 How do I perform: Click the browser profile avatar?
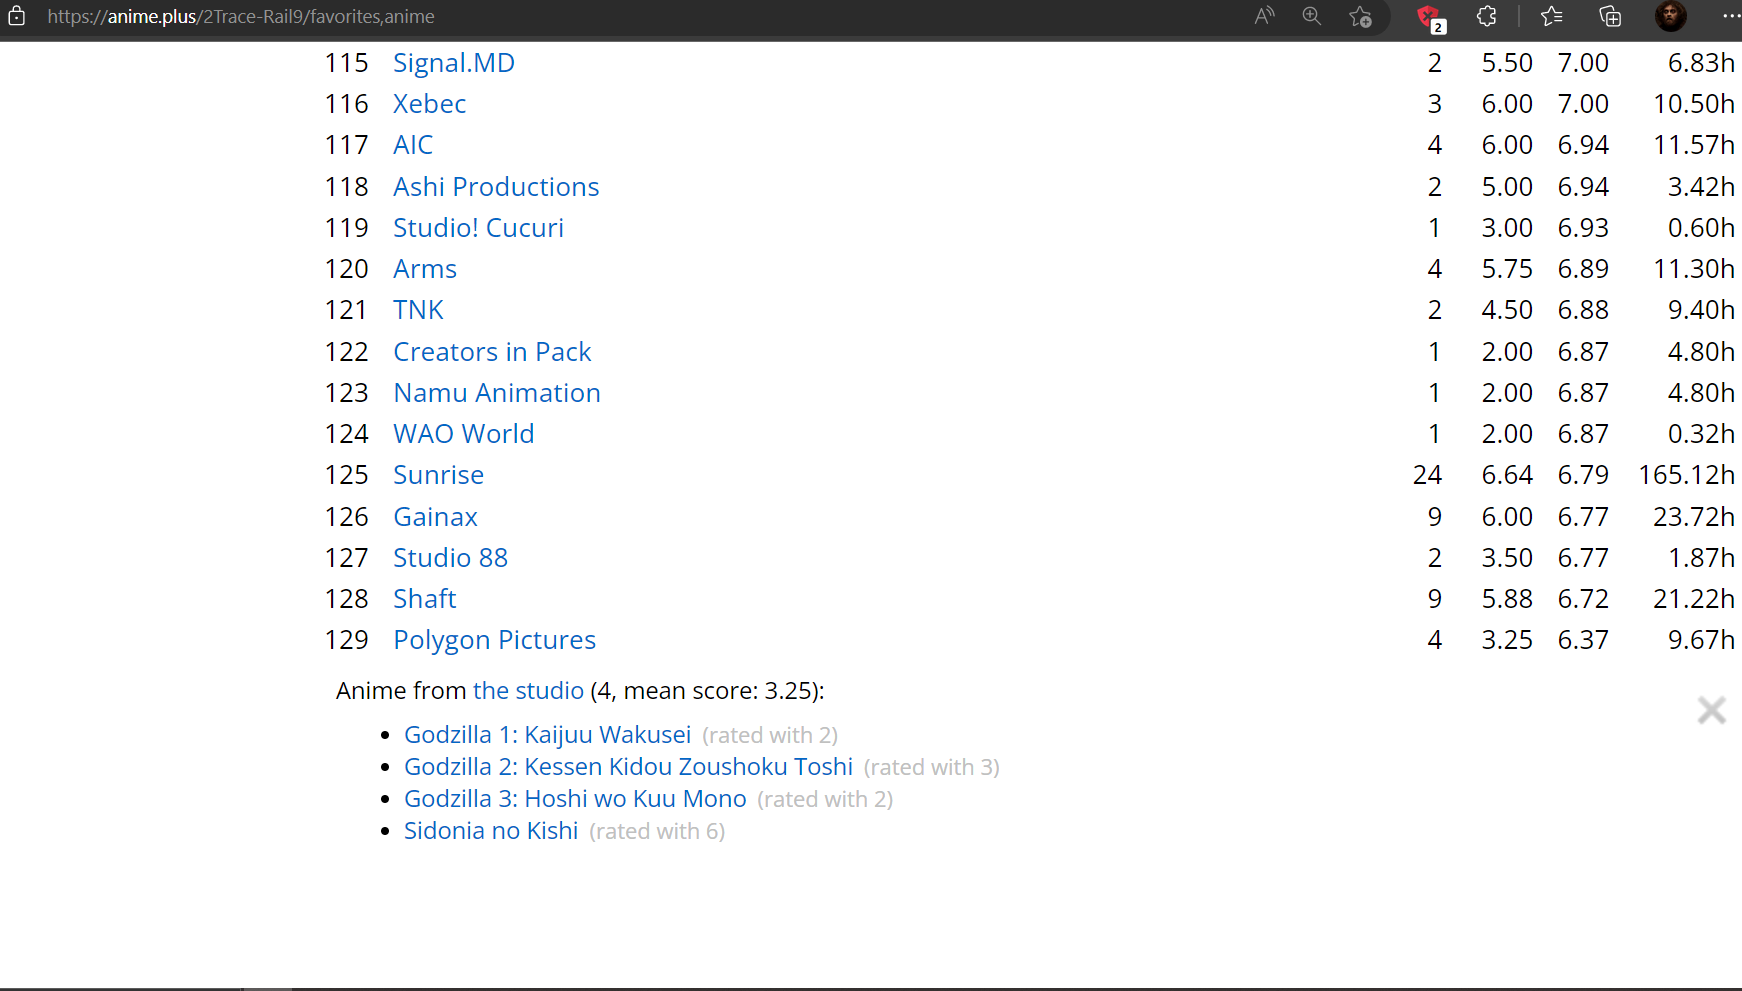pos(1670,16)
